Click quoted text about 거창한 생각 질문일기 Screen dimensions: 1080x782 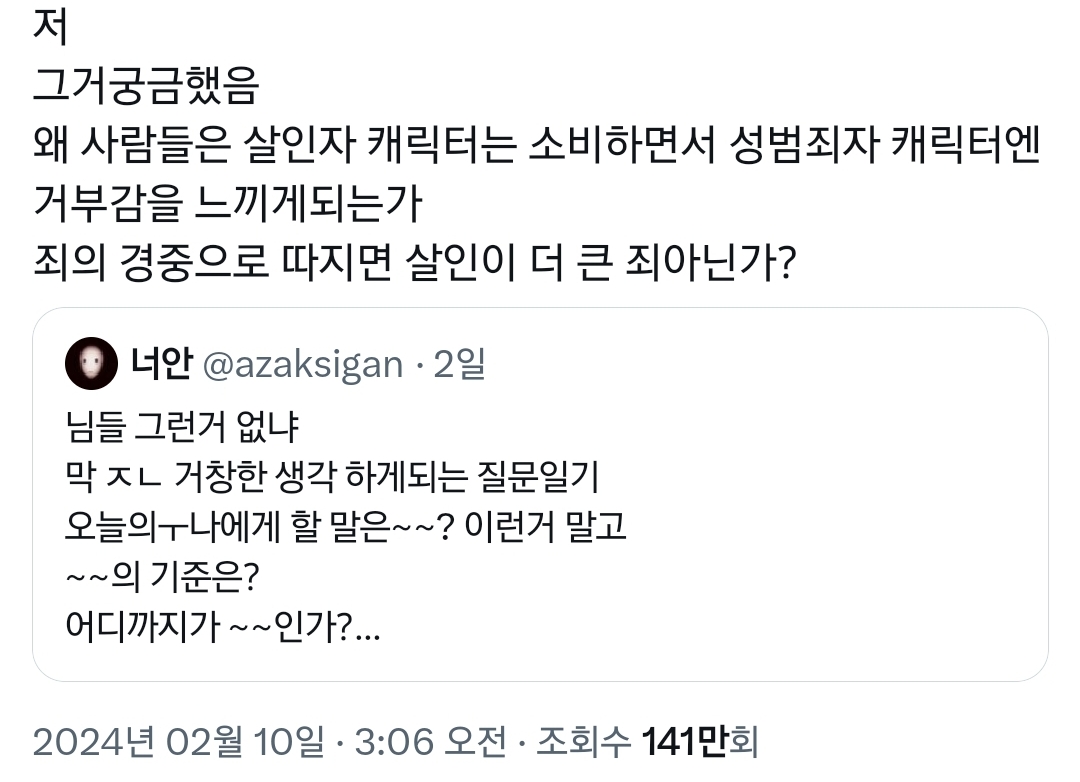[x=330, y=479]
